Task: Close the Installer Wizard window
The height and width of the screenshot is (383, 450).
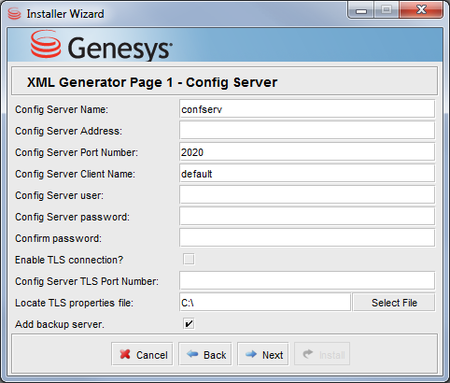Action: [421, 10]
